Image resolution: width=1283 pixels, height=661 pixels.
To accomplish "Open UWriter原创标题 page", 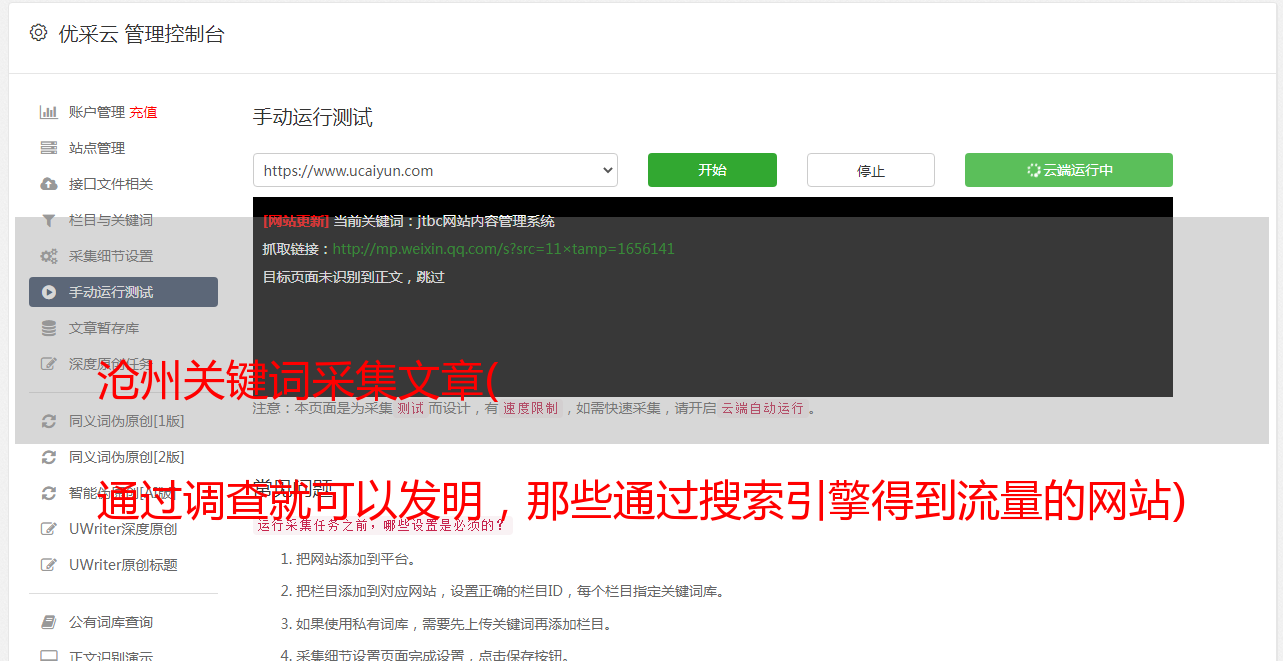I will click(x=123, y=565).
